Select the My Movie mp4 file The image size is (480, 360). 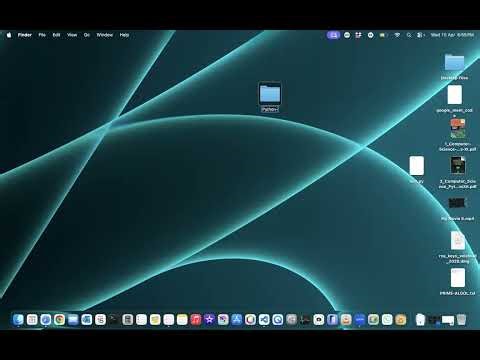(457, 203)
